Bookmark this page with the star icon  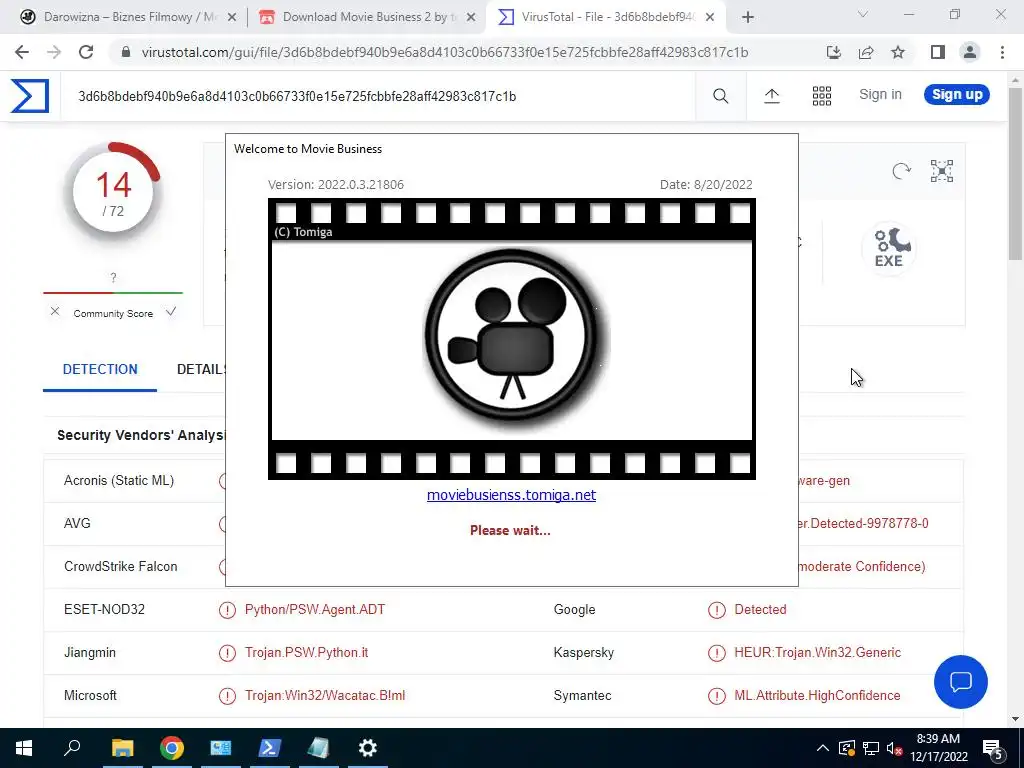[x=898, y=52]
